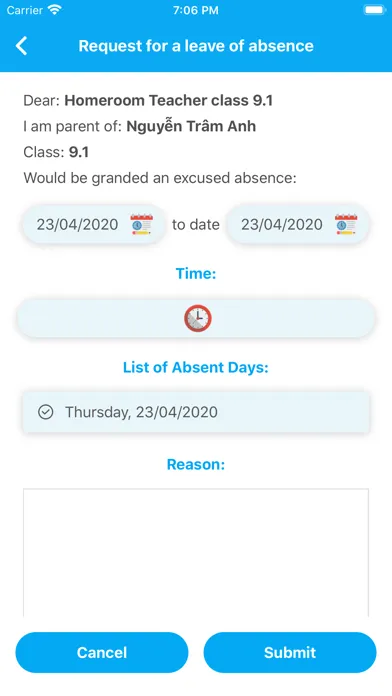The image size is (392, 696).
Task: Select the start date field 23/04/2020
Action: [94, 224]
